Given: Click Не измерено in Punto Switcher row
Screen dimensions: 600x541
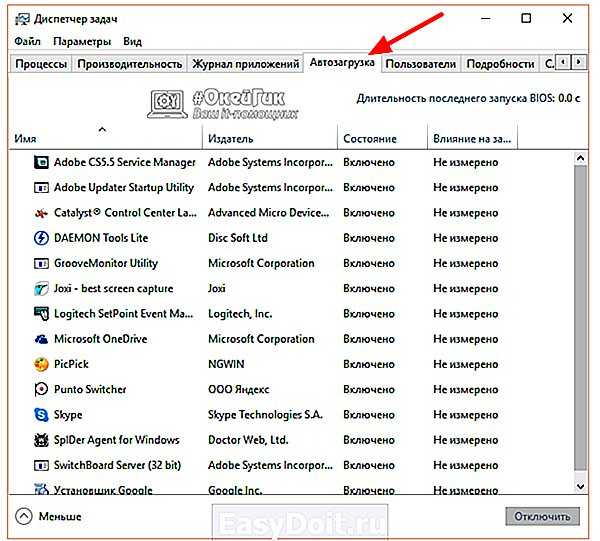Looking at the screenshot, I should (466, 389).
